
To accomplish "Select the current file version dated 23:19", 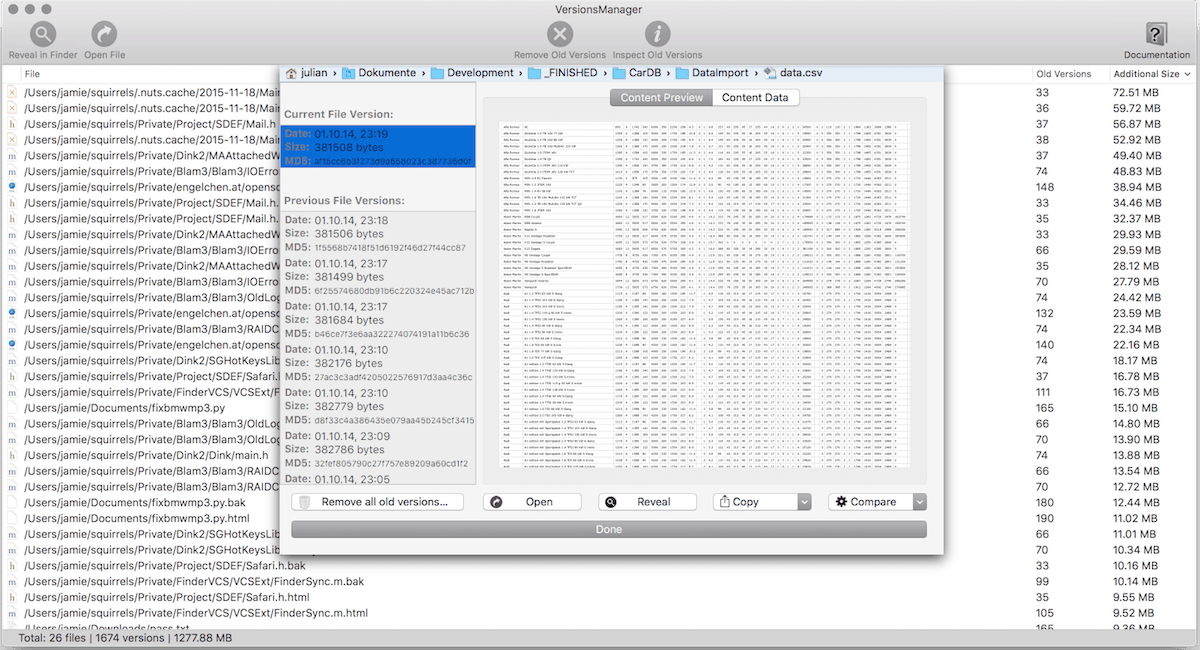I will click(x=378, y=146).
